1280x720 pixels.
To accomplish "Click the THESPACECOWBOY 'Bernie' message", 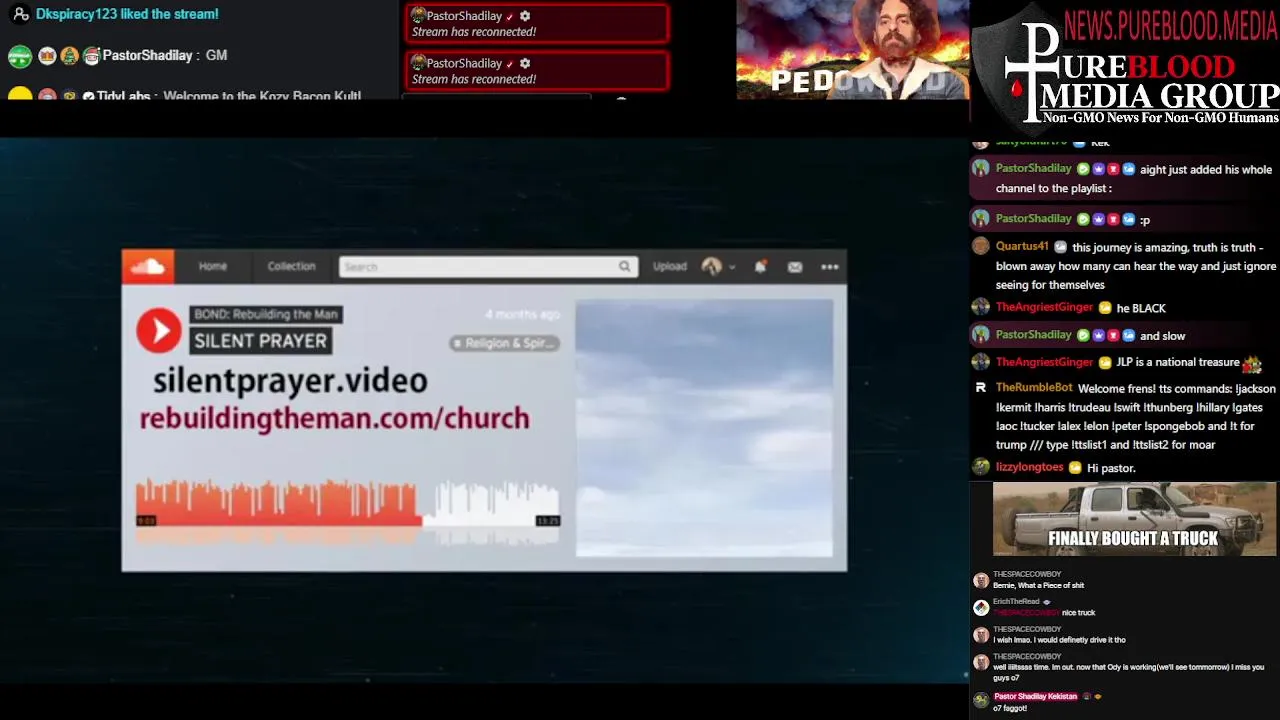I will point(1038,586).
